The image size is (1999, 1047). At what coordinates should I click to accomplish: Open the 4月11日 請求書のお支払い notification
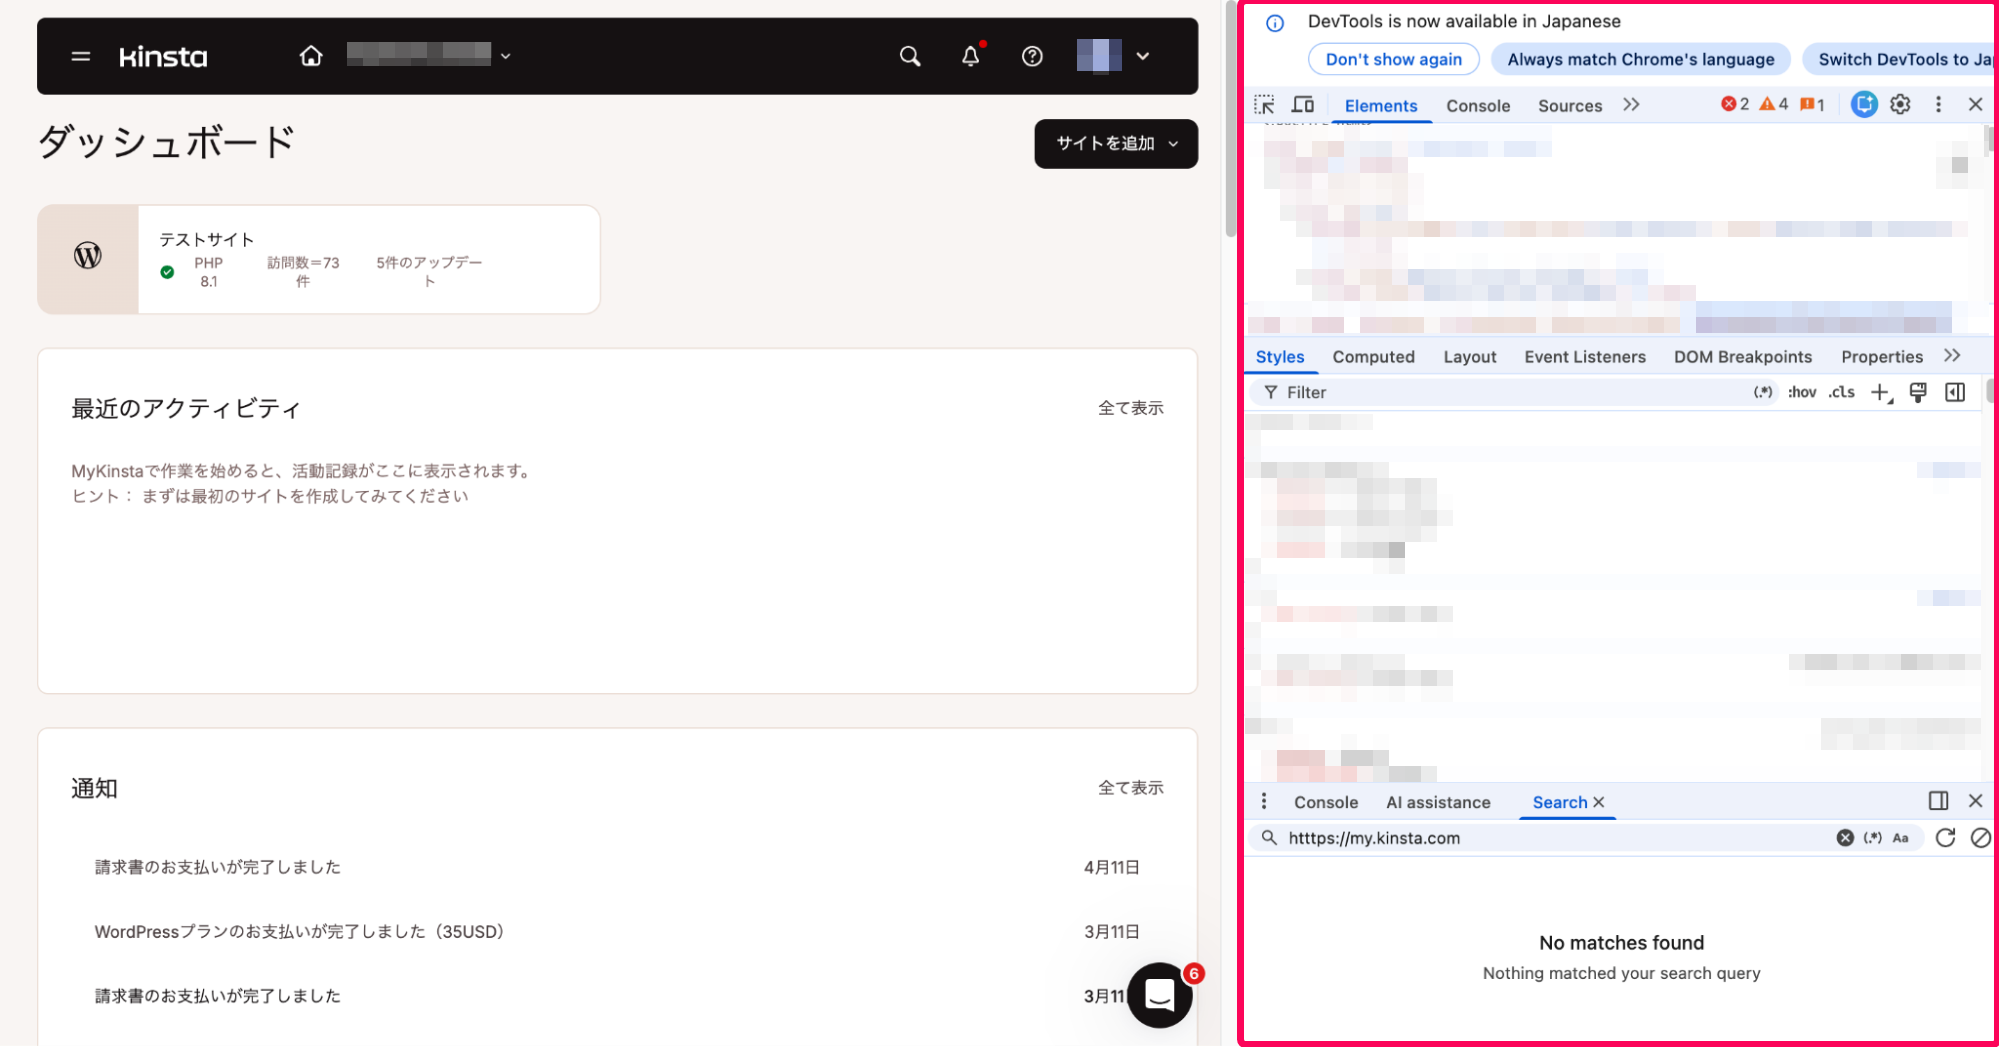point(617,867)
